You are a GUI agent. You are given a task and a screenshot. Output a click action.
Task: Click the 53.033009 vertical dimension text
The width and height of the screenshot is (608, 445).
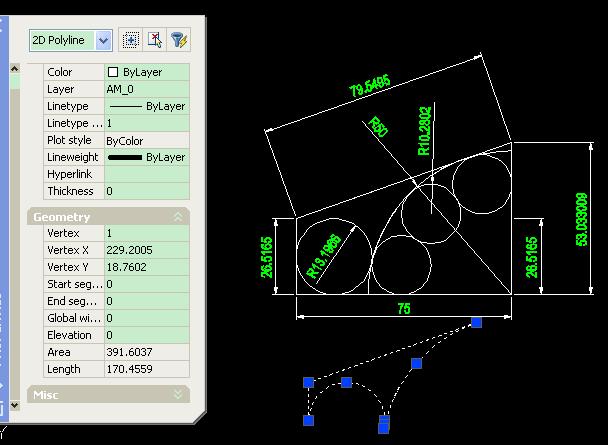coord(582,219)
